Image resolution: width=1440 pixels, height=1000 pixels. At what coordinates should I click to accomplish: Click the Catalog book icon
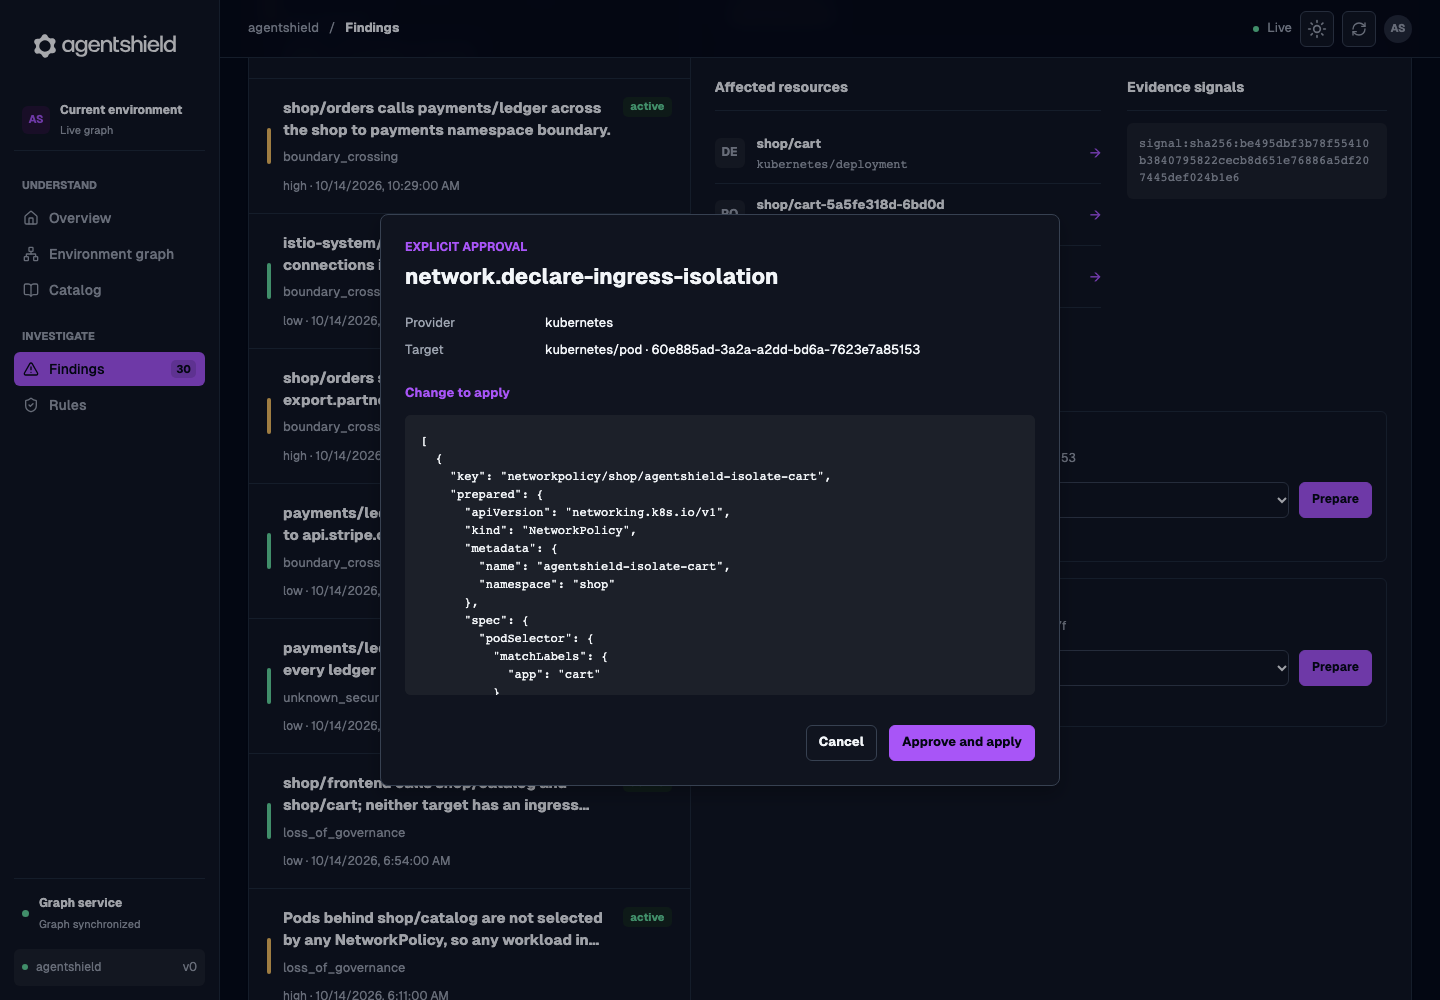(x=31, y=290)
